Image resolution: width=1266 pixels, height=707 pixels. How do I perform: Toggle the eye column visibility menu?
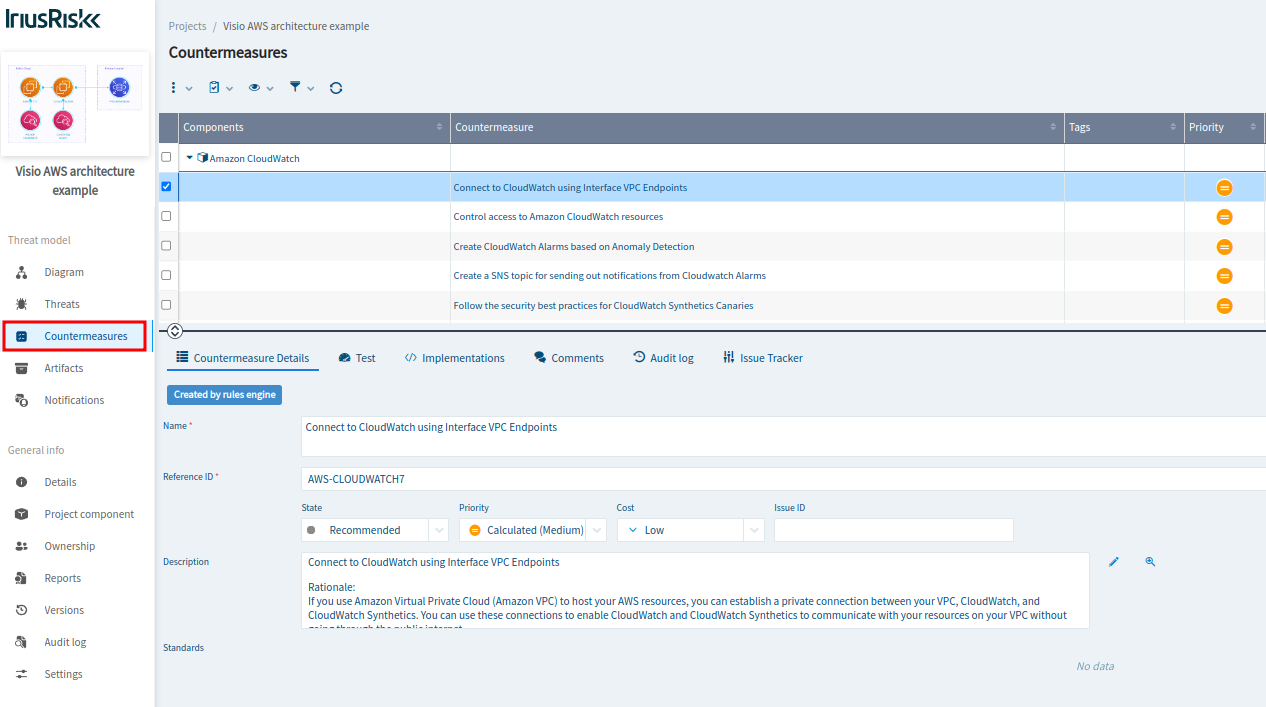(261, 88)
